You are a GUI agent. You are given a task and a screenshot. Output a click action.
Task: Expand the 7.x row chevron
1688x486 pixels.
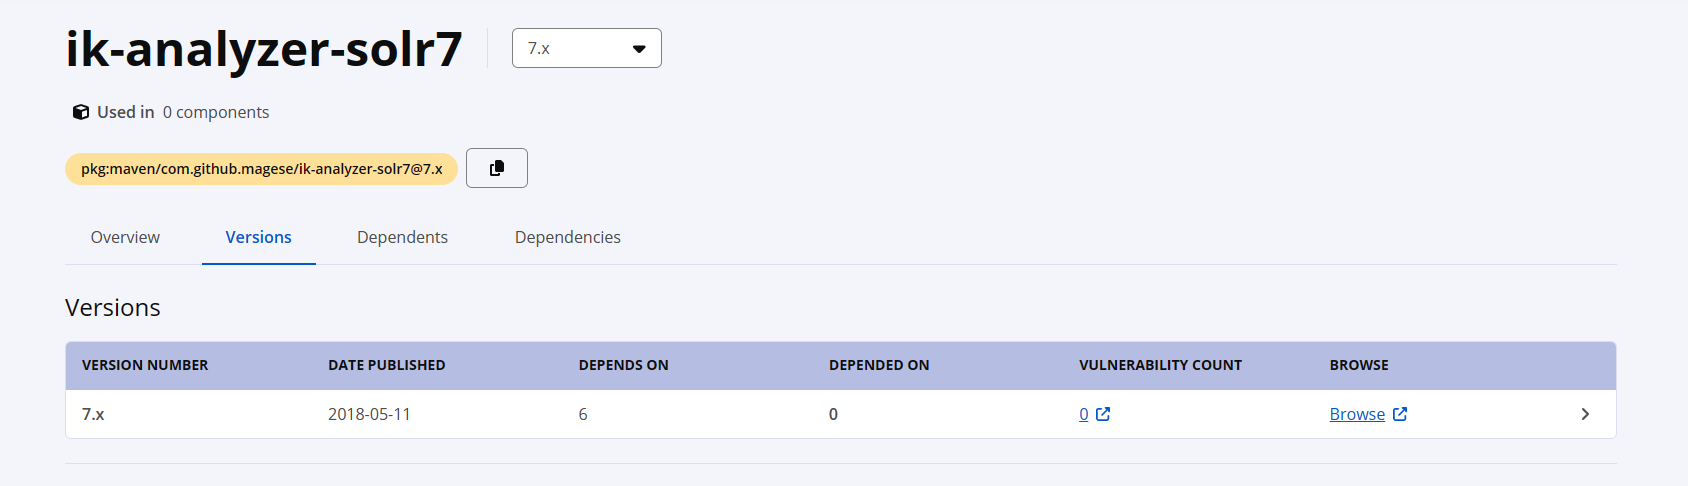1585,414
